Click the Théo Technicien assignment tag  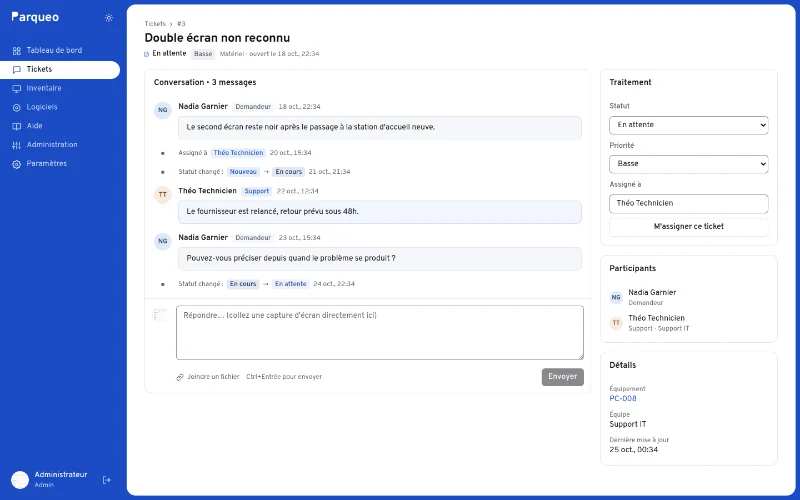coord(238,153)
